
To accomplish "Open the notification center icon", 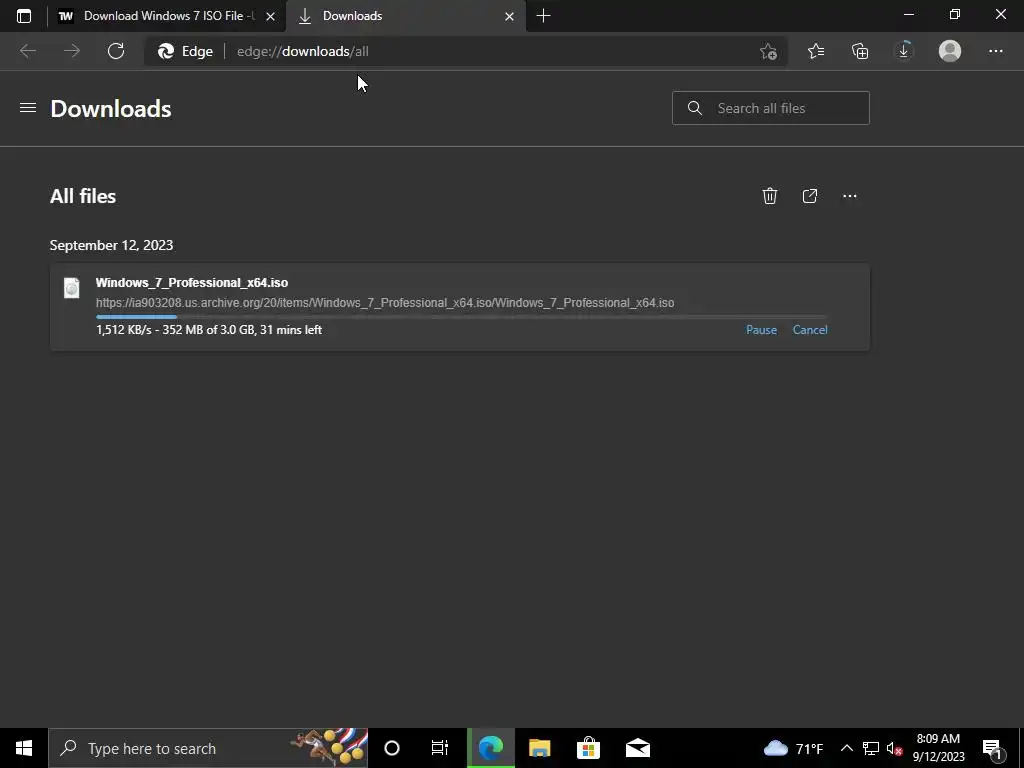I will click(992, 748).
